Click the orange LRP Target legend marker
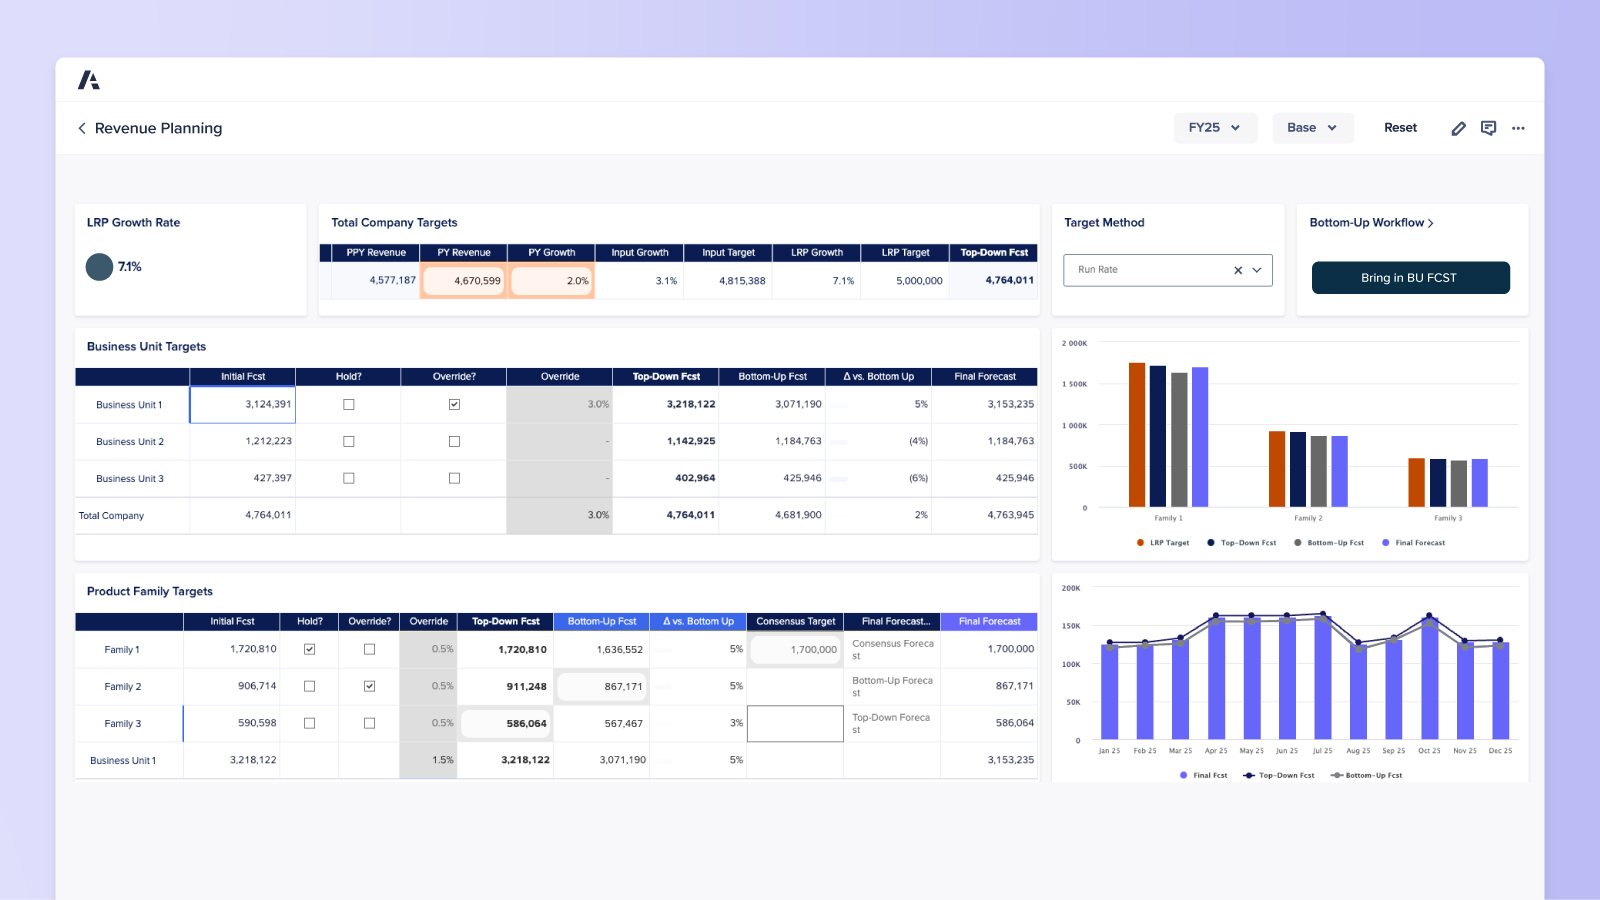 click(x=1139, y=542)
